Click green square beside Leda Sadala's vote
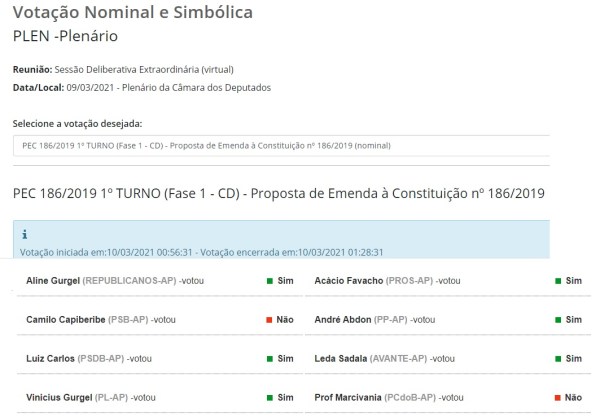 point(558,358)
